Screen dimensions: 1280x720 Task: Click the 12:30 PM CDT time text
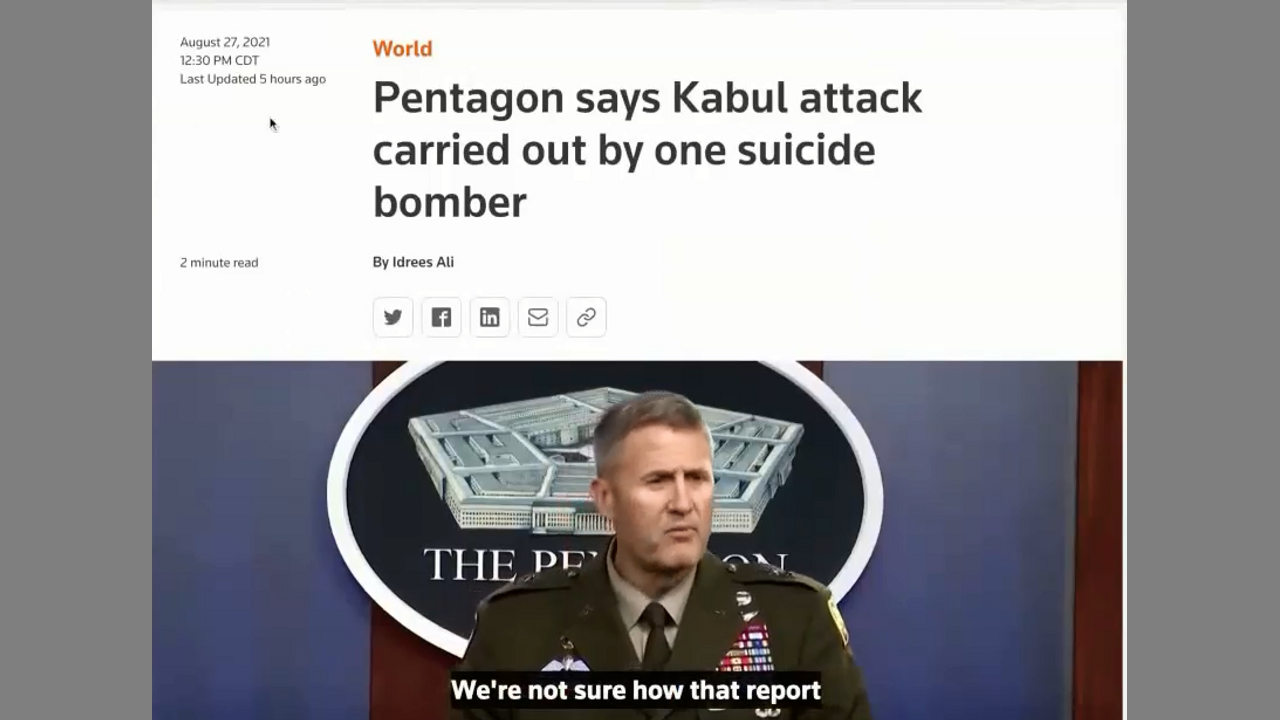(x=220, y=60)
